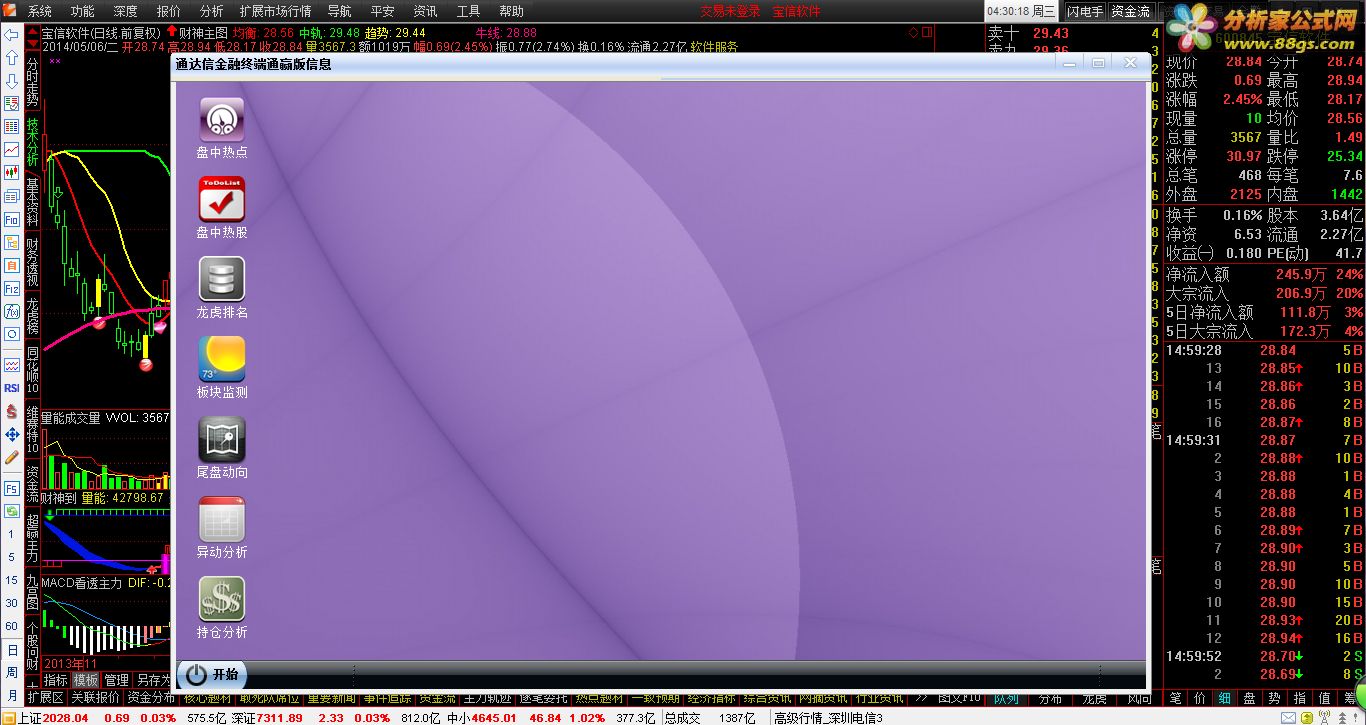
Task: Click the 扩展区 bottom tab
Action: [x=45, y=697]
